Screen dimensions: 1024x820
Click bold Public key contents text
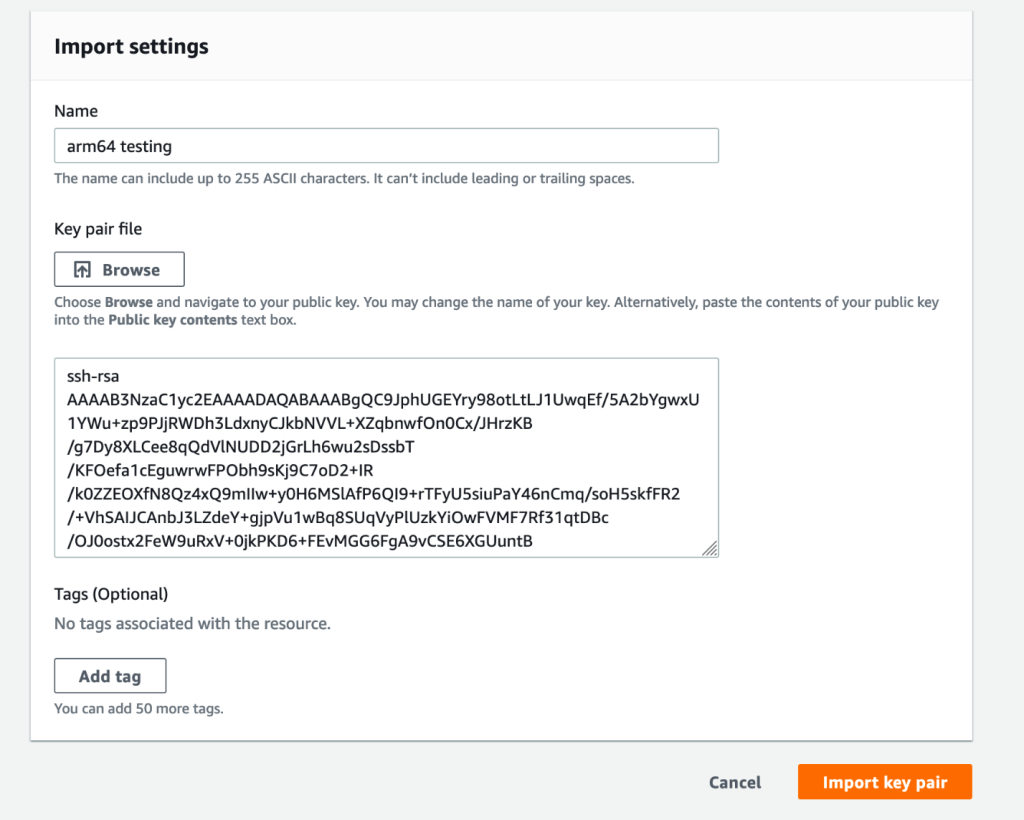coord(172,320)
